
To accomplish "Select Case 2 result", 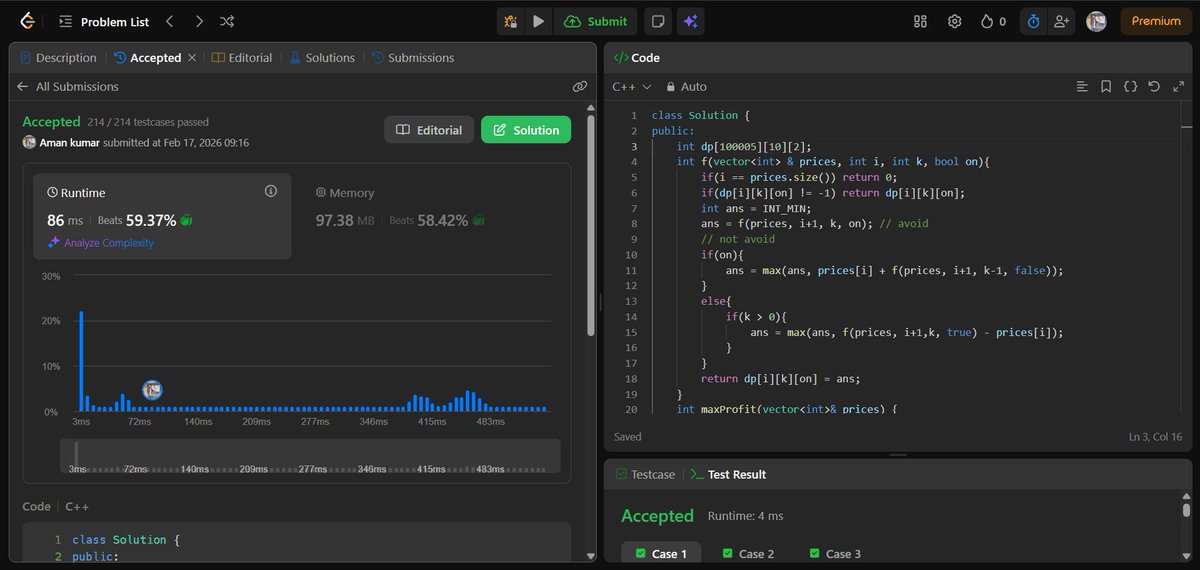I will tap(748, 554).
